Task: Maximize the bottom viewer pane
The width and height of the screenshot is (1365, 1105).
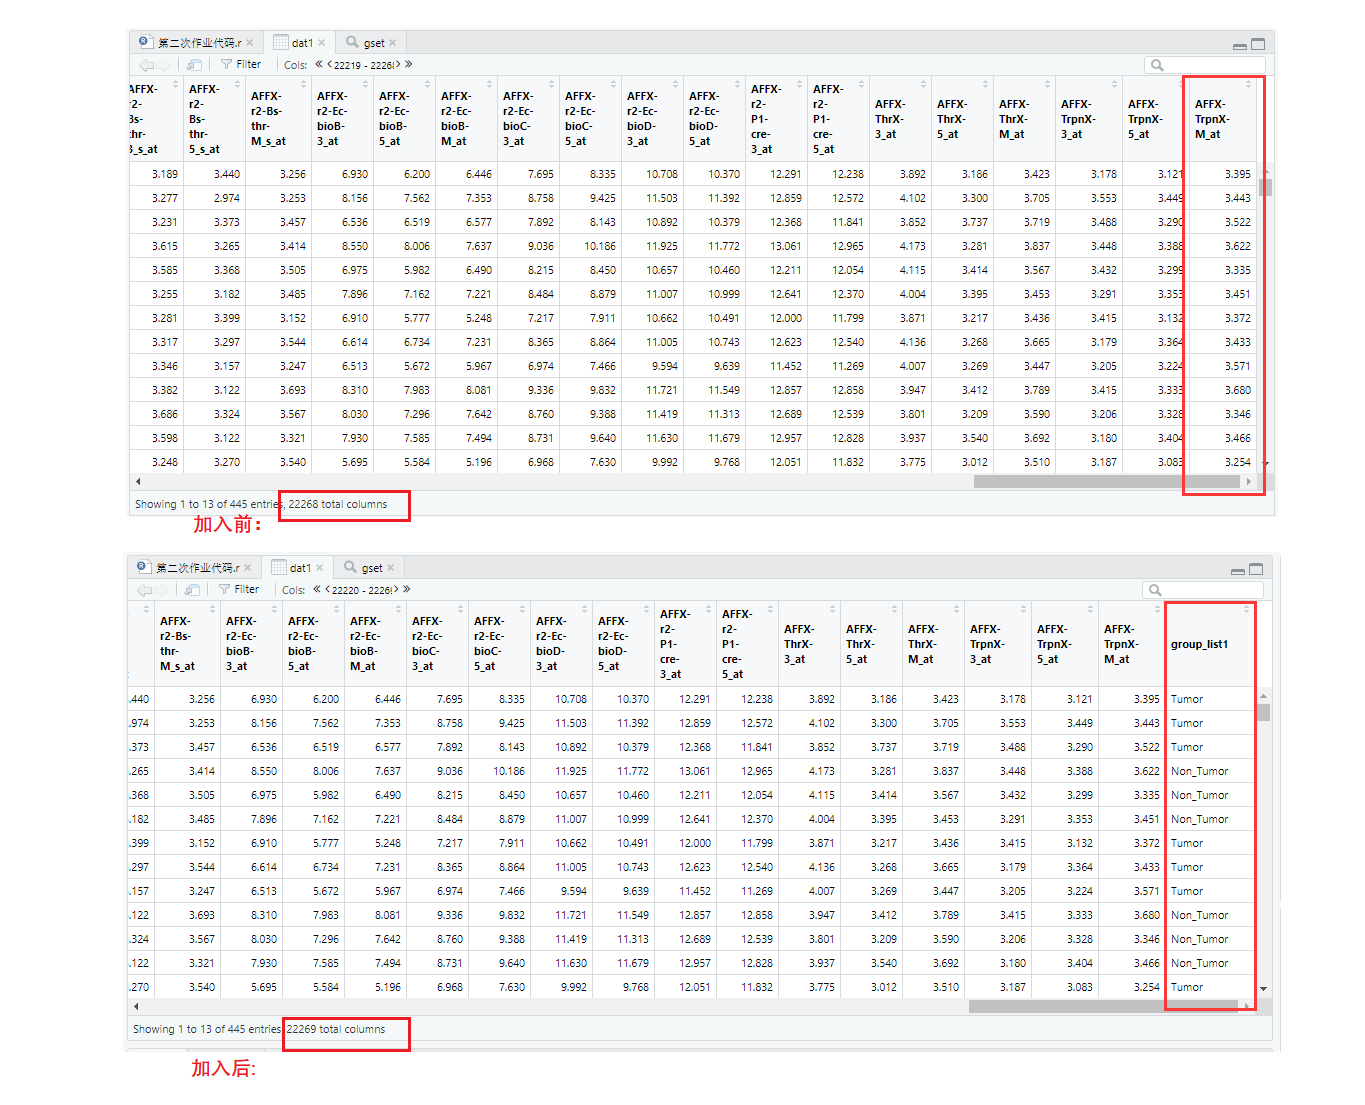Action: [x=1256, y=569]
